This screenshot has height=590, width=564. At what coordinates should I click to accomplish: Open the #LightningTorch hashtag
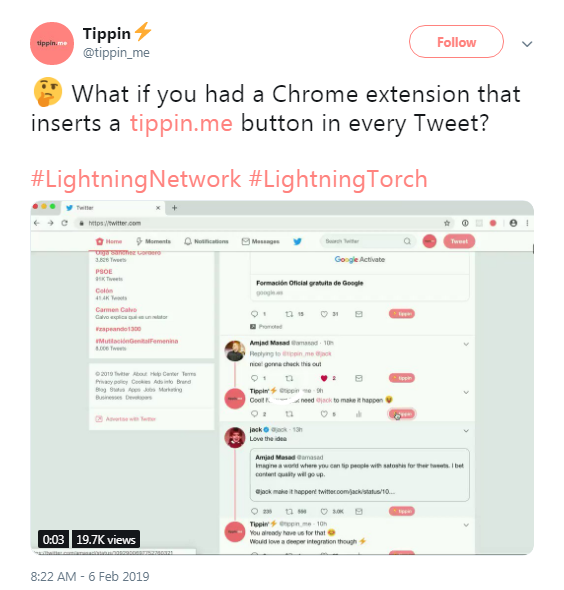point(338,179)
